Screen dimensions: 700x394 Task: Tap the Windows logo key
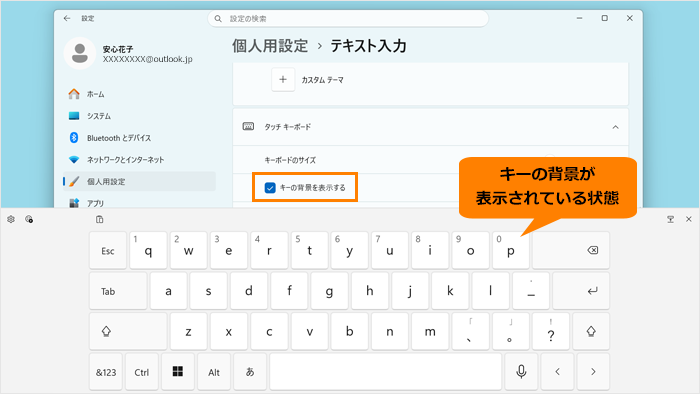click(x=178, y=372)
